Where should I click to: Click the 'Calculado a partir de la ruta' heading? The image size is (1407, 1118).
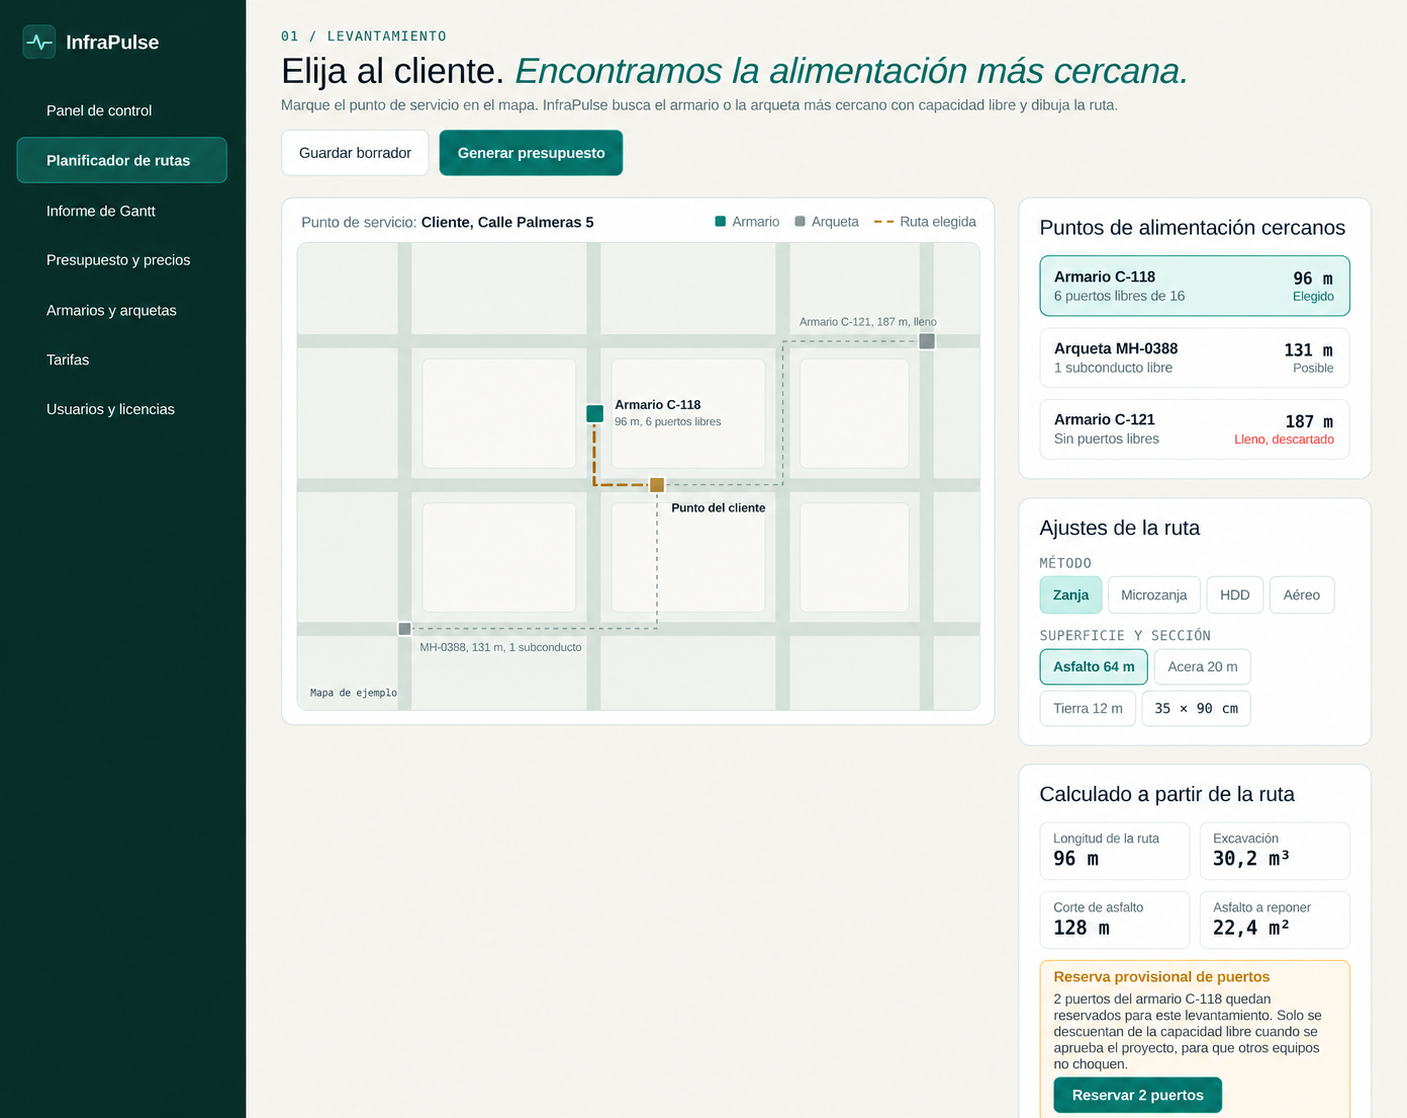[1166, 794]
